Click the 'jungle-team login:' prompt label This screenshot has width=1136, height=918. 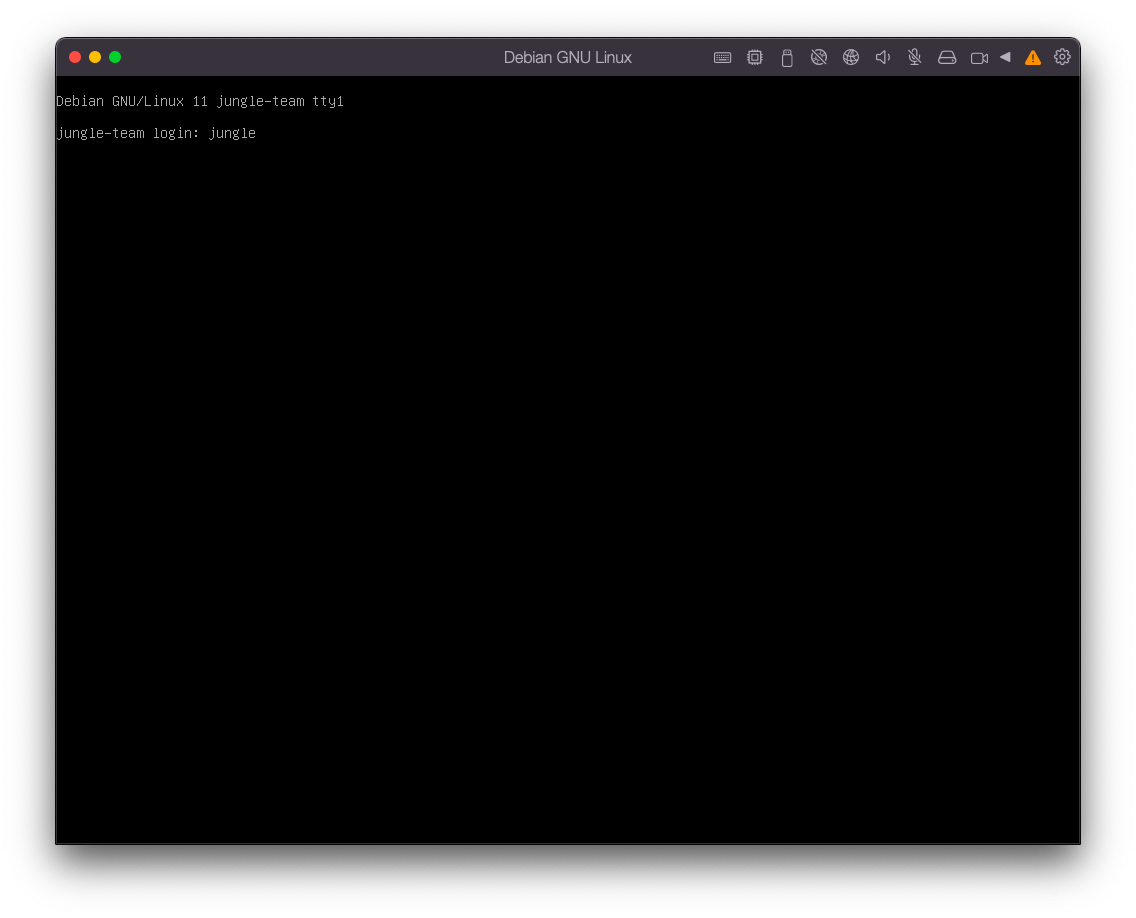pyautogui.click(x=128, y=133)
